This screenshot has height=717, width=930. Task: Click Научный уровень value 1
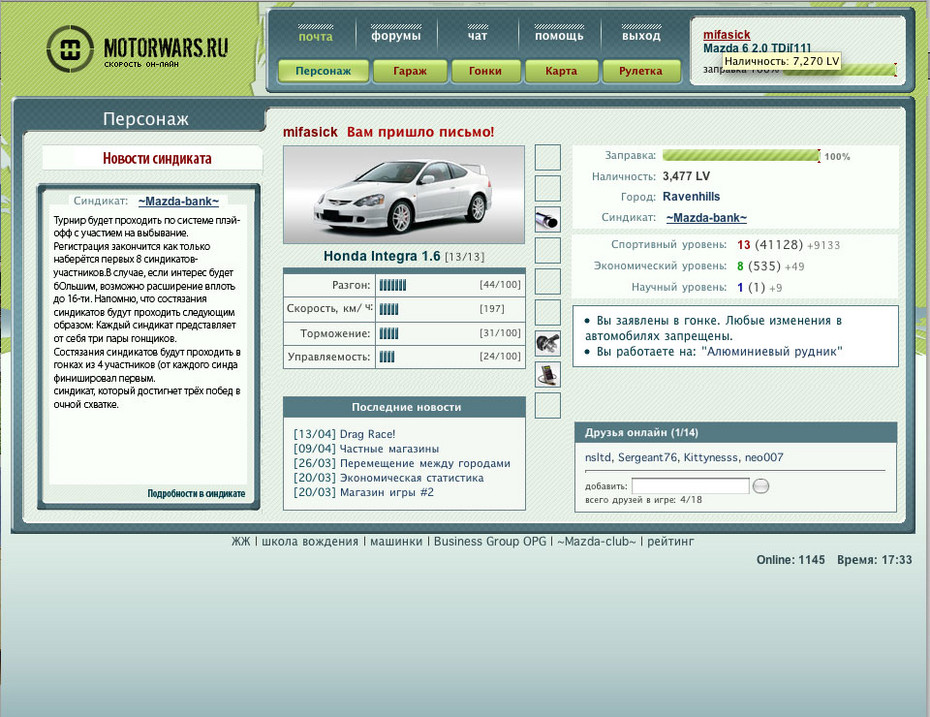[x=740, y=288]
